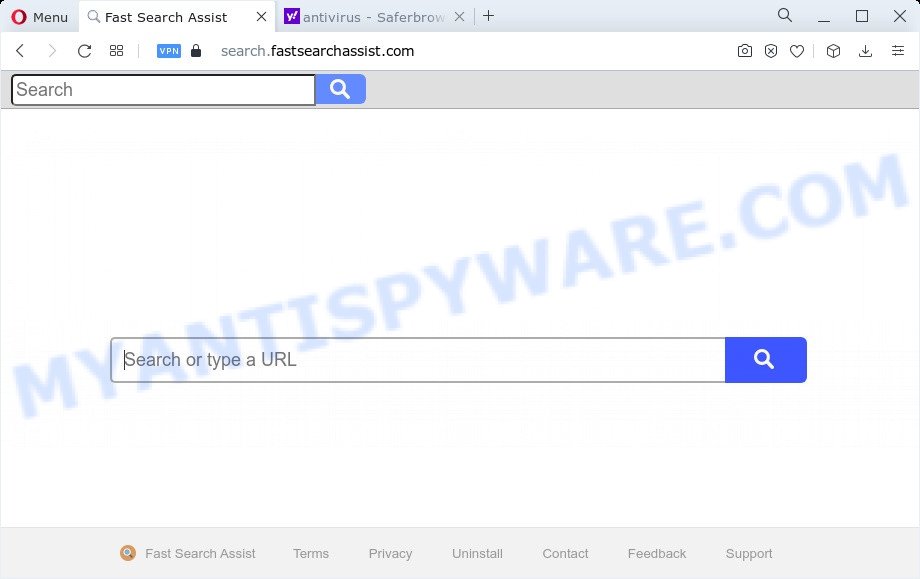Close the antivirus Saferbrowser tab
The height and width of the screenshot is (579, 920).
point(459,16)
